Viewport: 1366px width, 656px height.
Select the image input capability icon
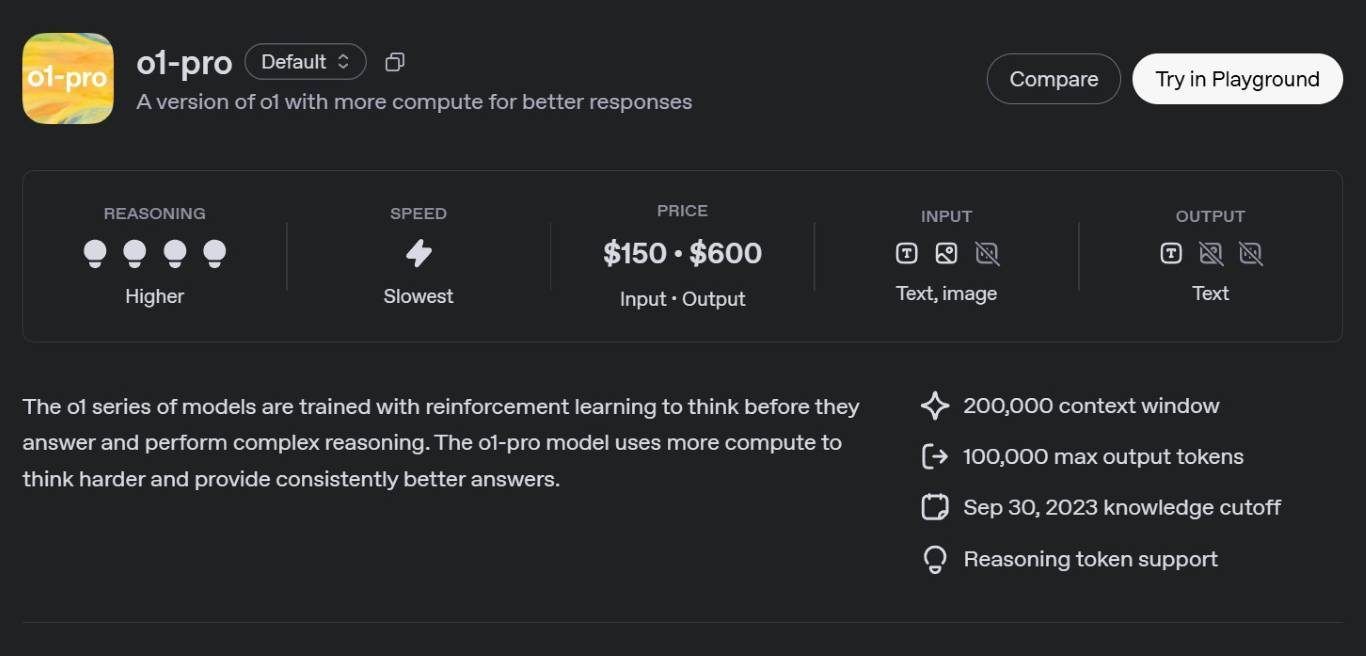tap(946, 253)
